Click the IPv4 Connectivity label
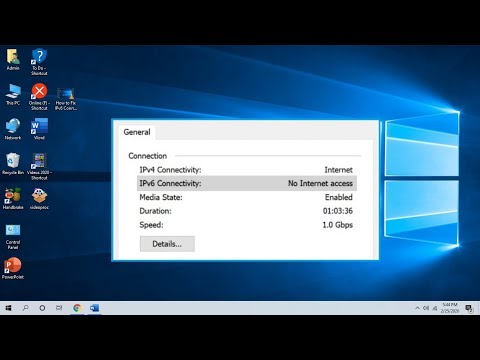 (x=170, y=170)
